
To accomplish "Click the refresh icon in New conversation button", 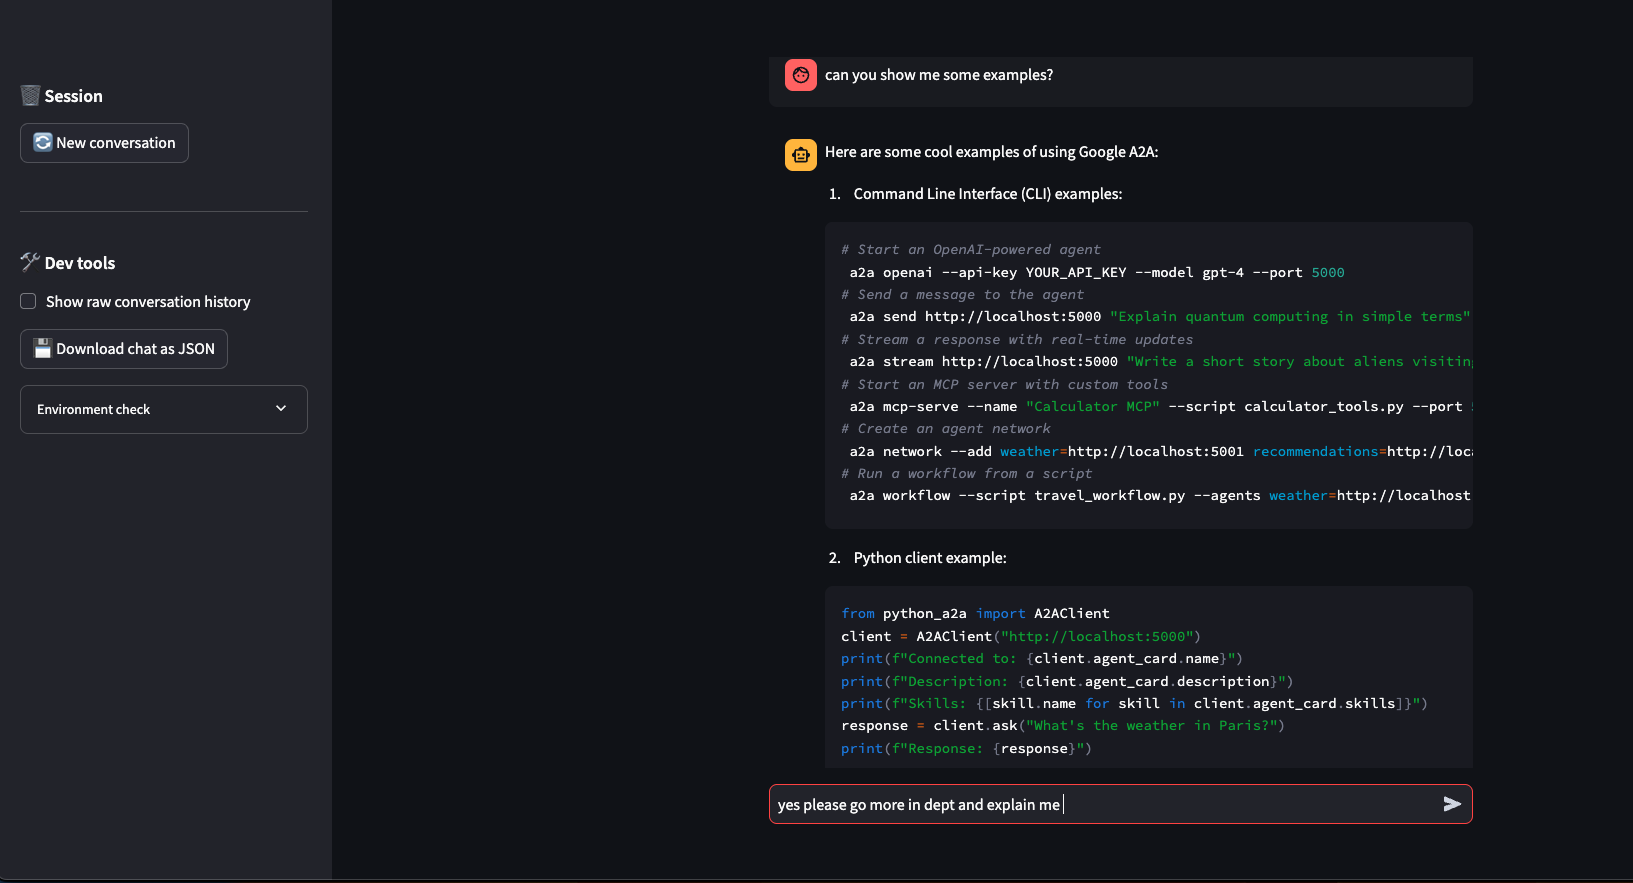I will 43,142.
